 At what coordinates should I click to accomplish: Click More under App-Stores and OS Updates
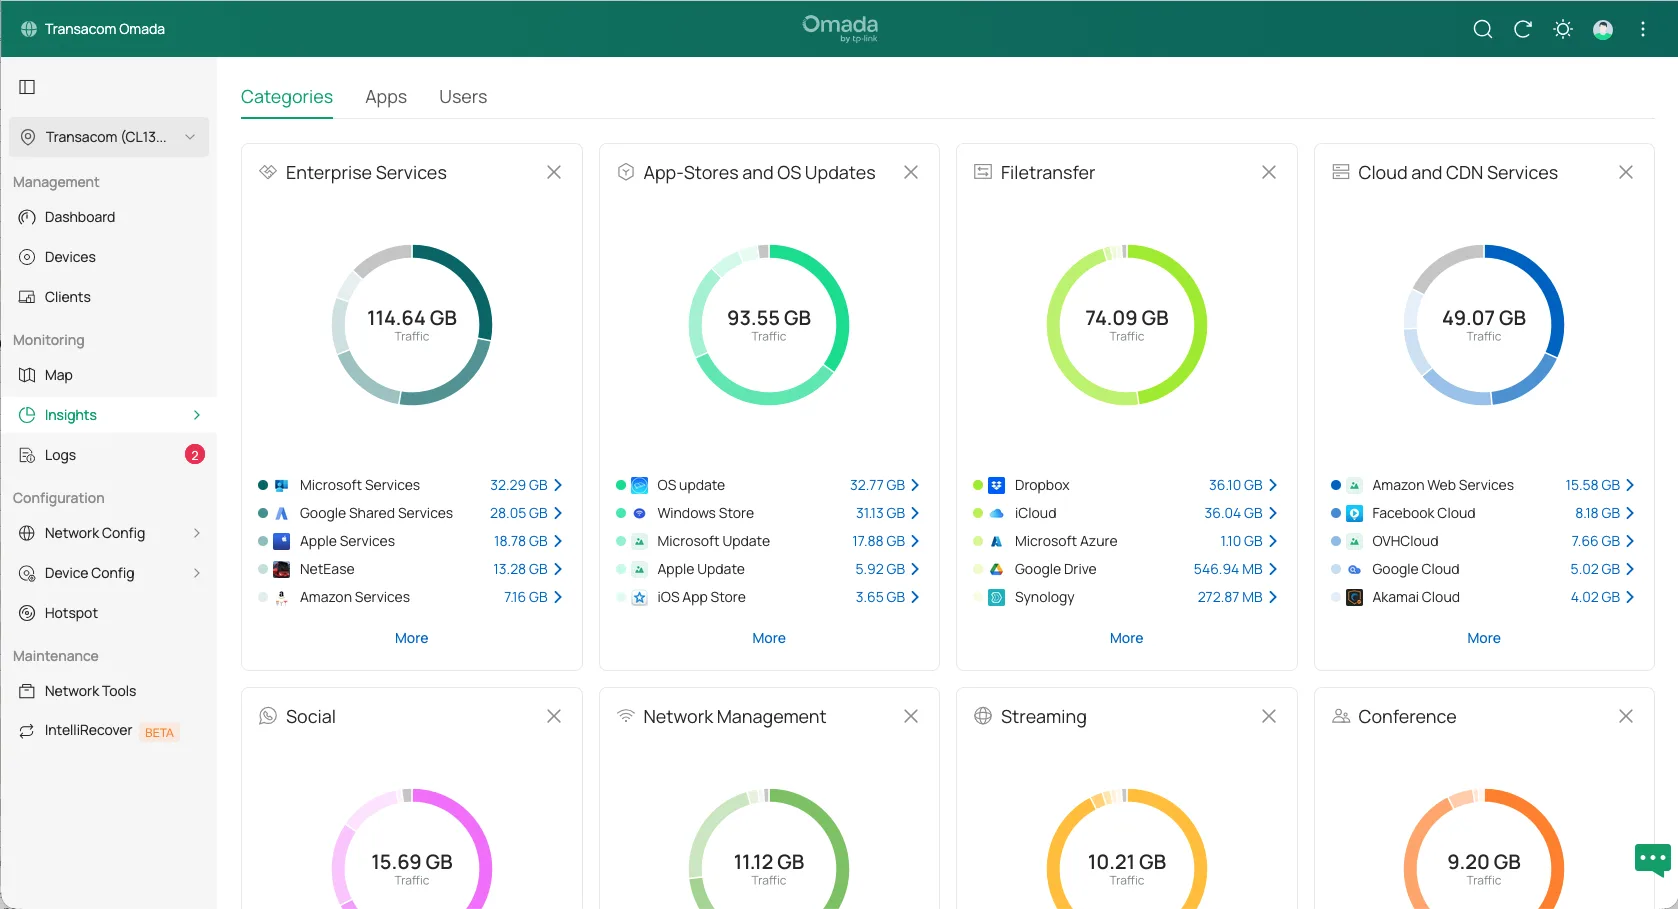(769, 638)
